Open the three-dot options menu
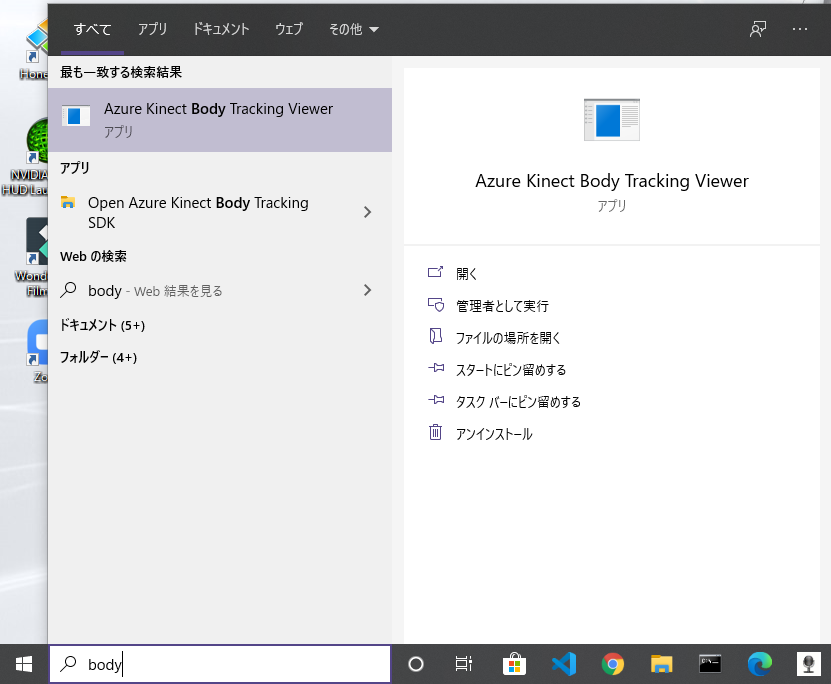This screenshot has width=831, height=684. click(x=800, y=29)
